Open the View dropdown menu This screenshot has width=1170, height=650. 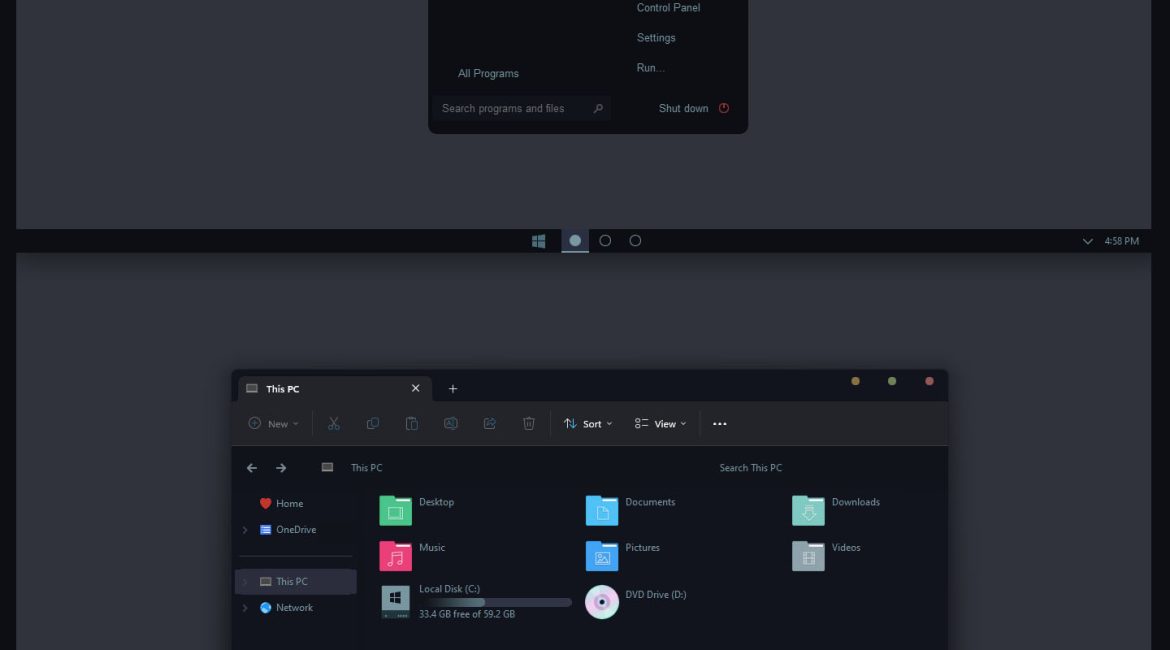(660, 424)
